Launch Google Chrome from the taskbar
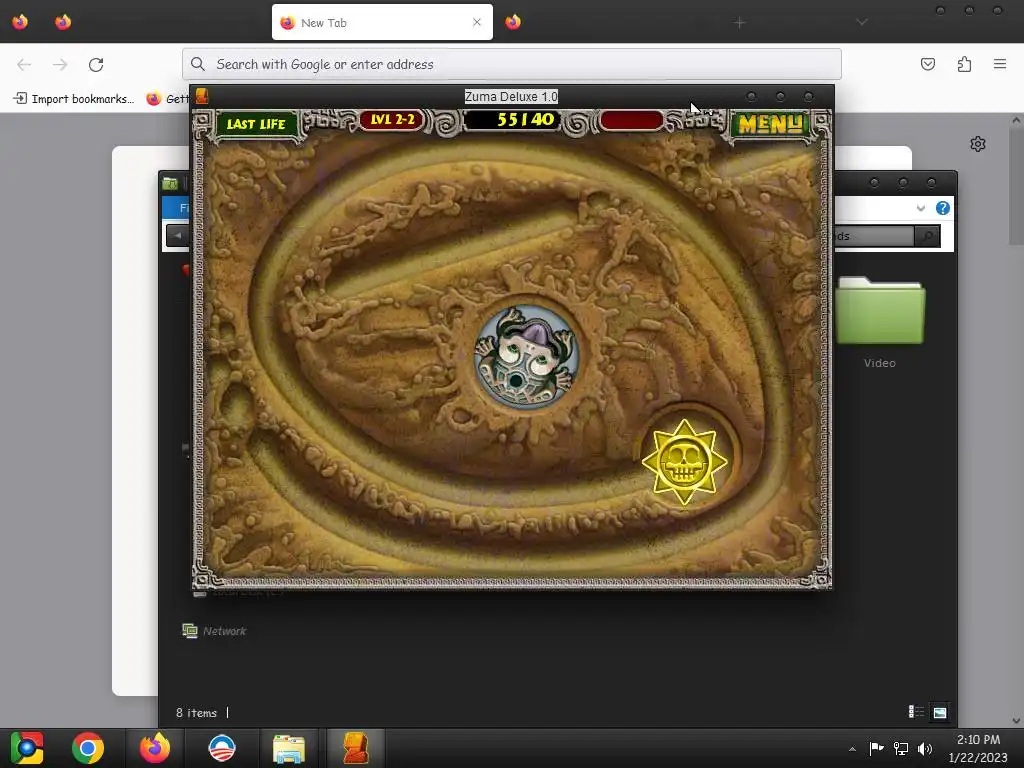Screen dimensions: 1024x768 [x=88, y=748]
